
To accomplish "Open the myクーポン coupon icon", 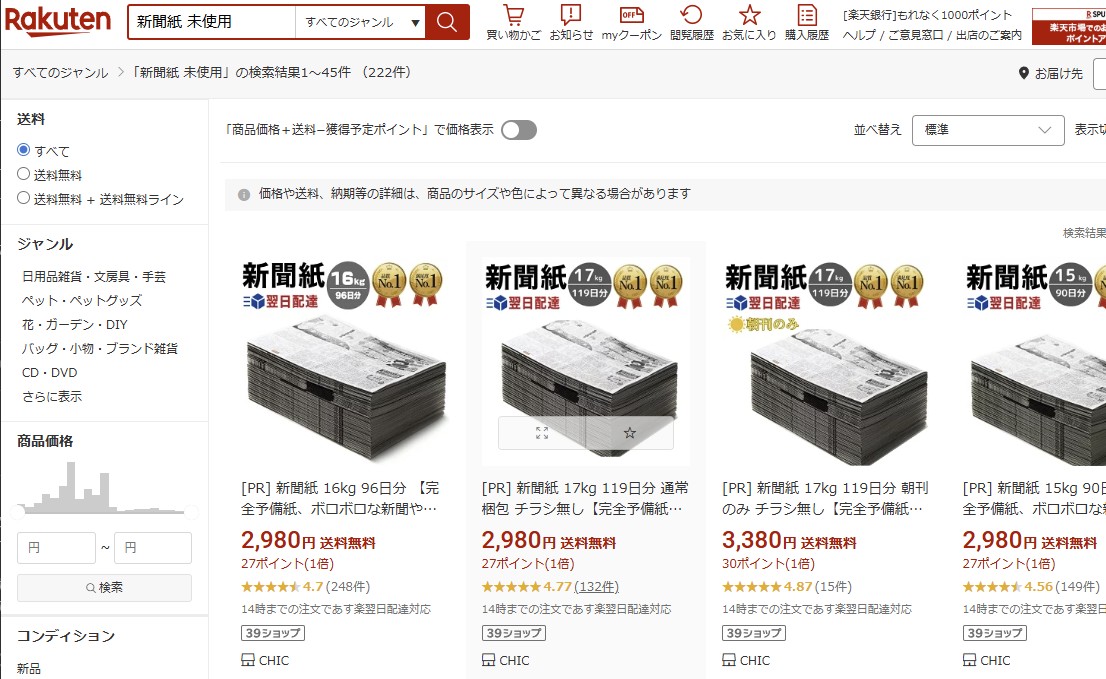I will [631, 22].
